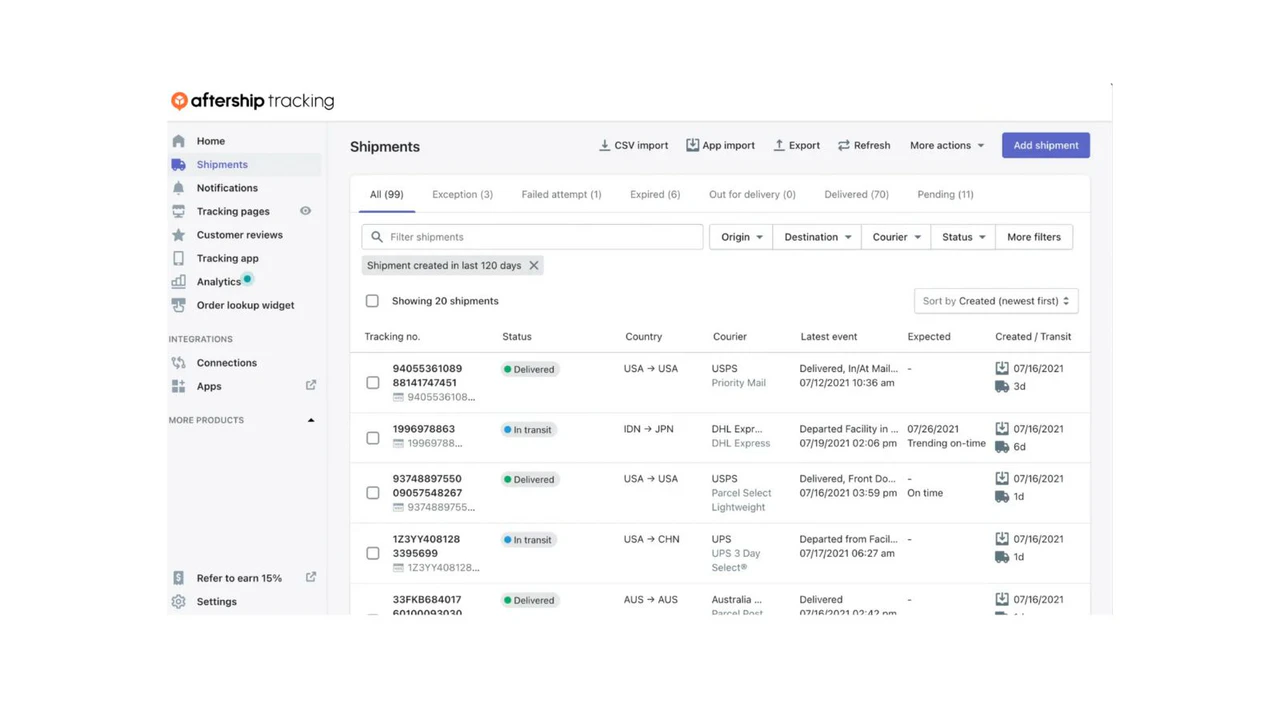Click the Refresh arrows icon
Image resolution: width=1280 pixels, height=720 pixels.
(844, 145)
